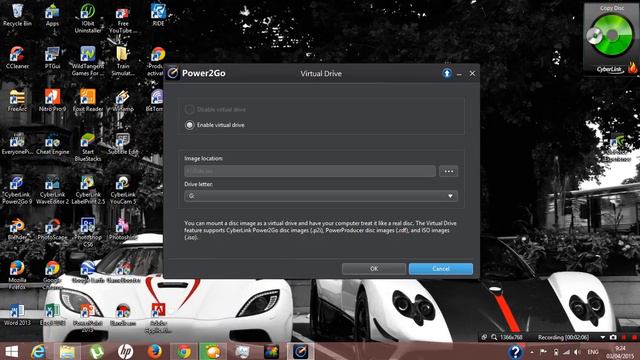Show hidden system tray icons
640x360 pixels.
pyautogui.click(x=532, y=352)
